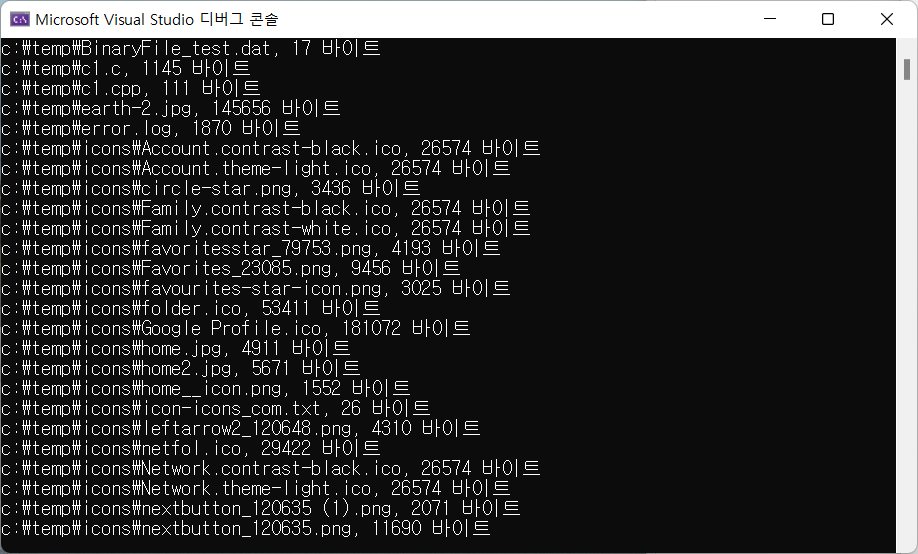Click the error.log output line
Screen dimensions: 918x554
click(150, 128)
